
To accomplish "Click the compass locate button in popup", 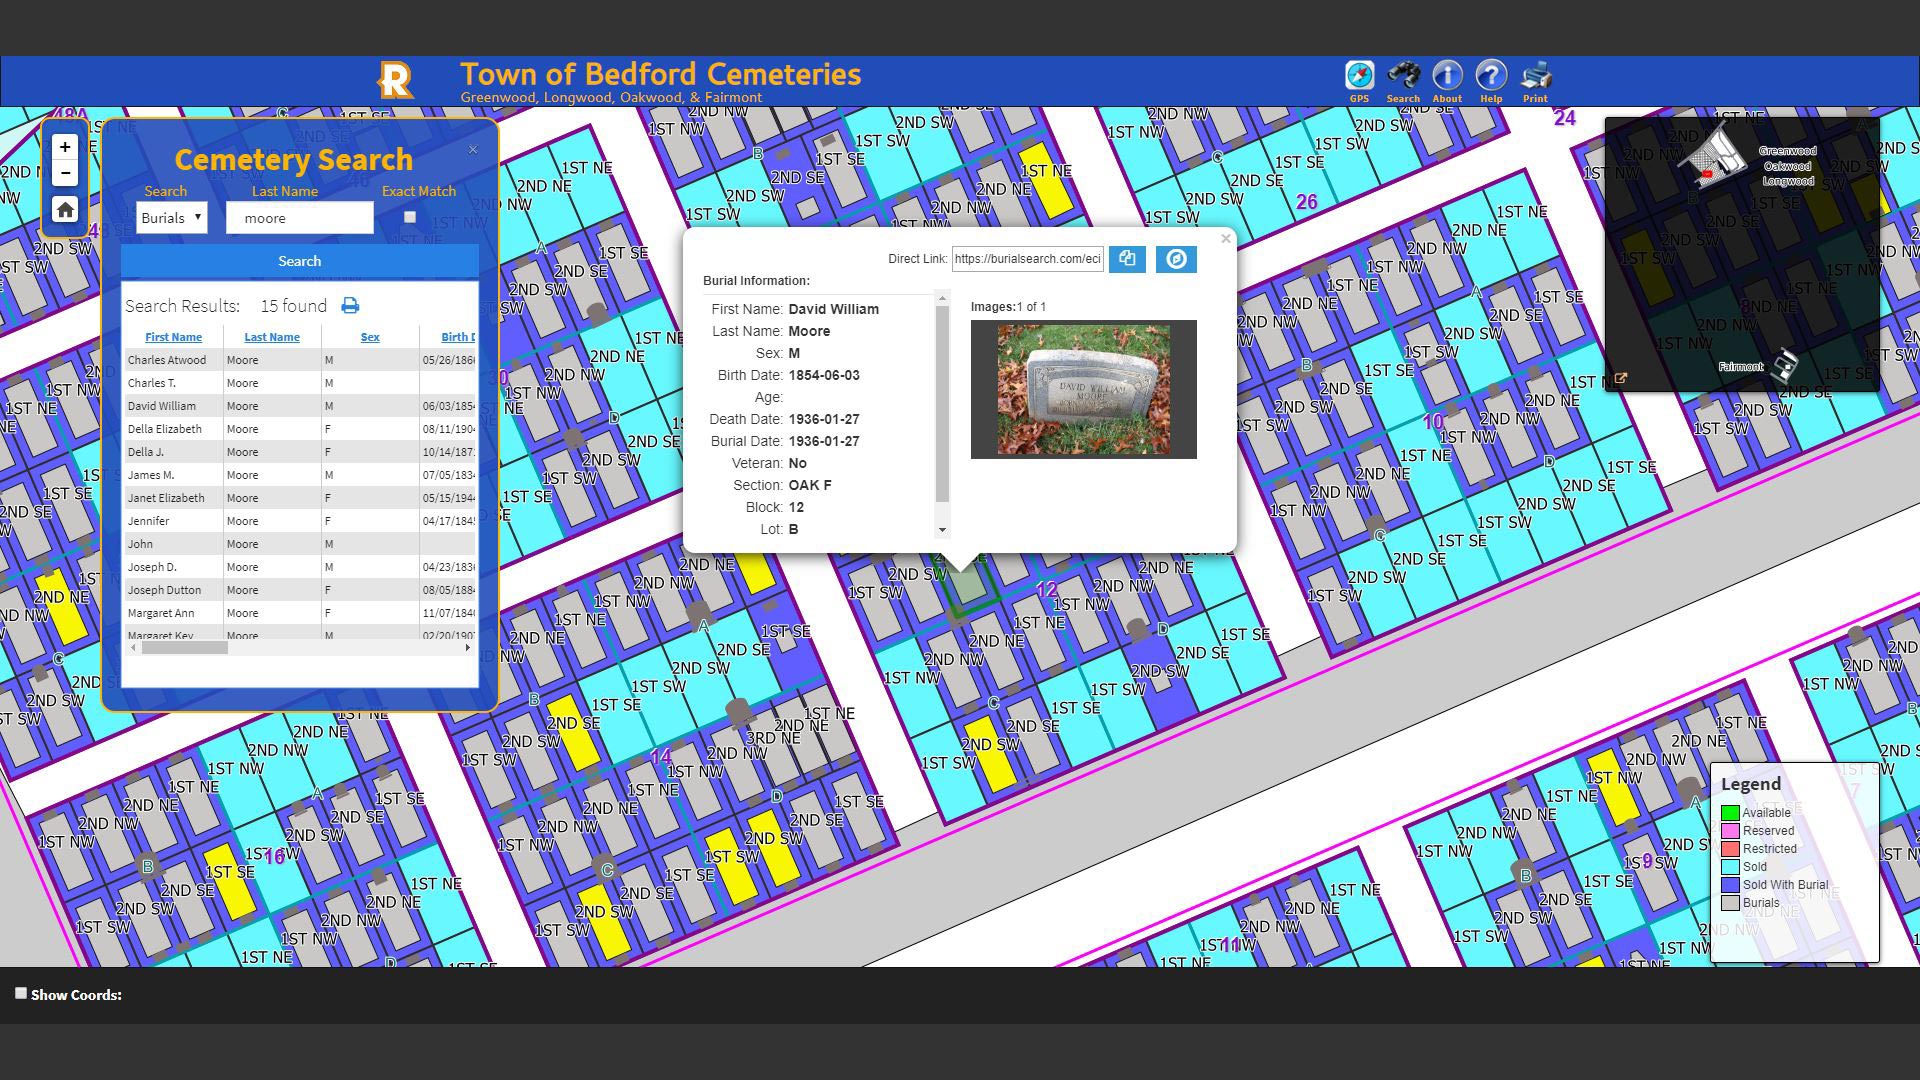I will coord(1176,259).
